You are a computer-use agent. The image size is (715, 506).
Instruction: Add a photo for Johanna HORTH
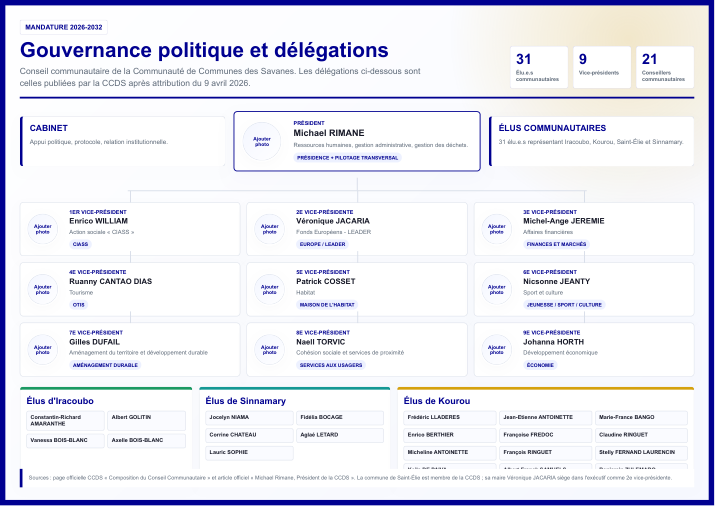(x=497, y=350)
